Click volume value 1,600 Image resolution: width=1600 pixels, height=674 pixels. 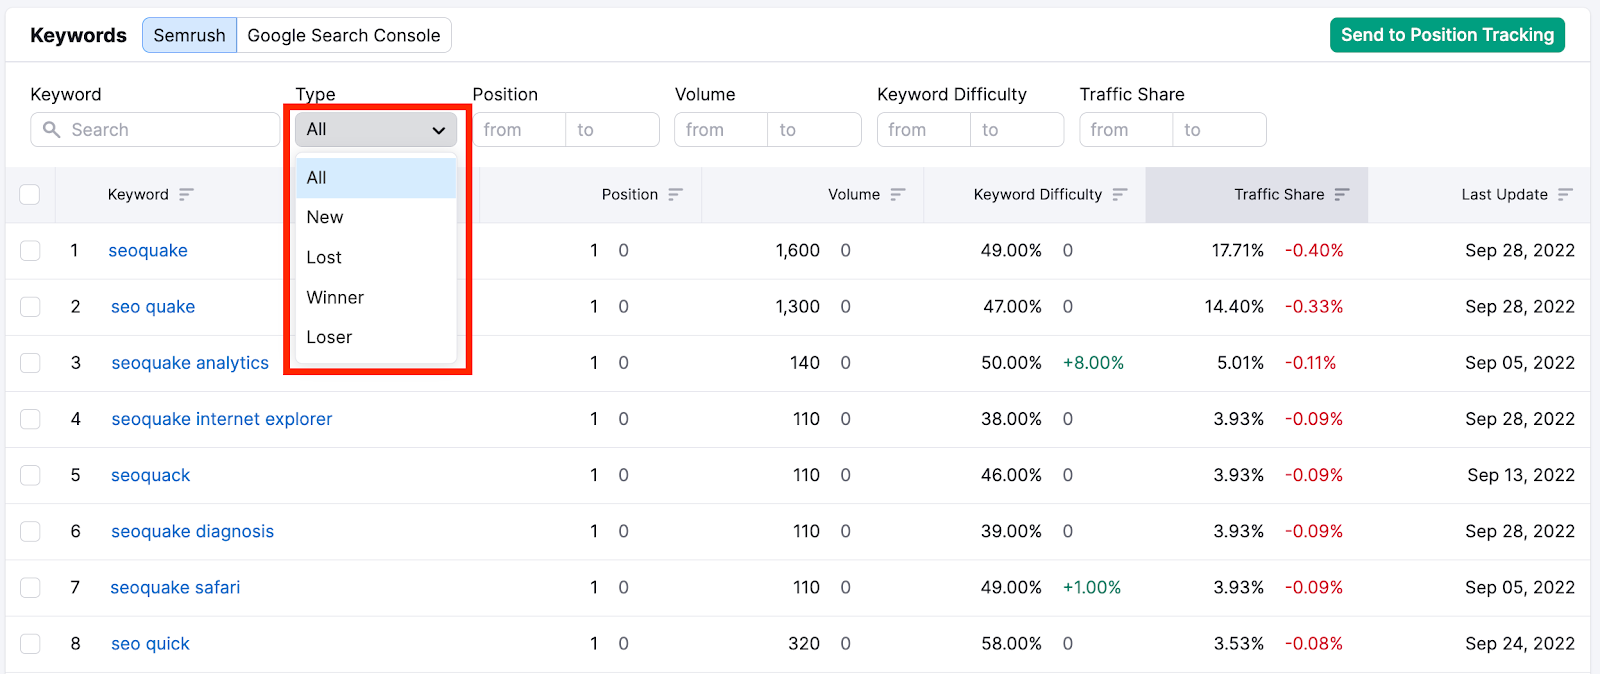(798, 250)
